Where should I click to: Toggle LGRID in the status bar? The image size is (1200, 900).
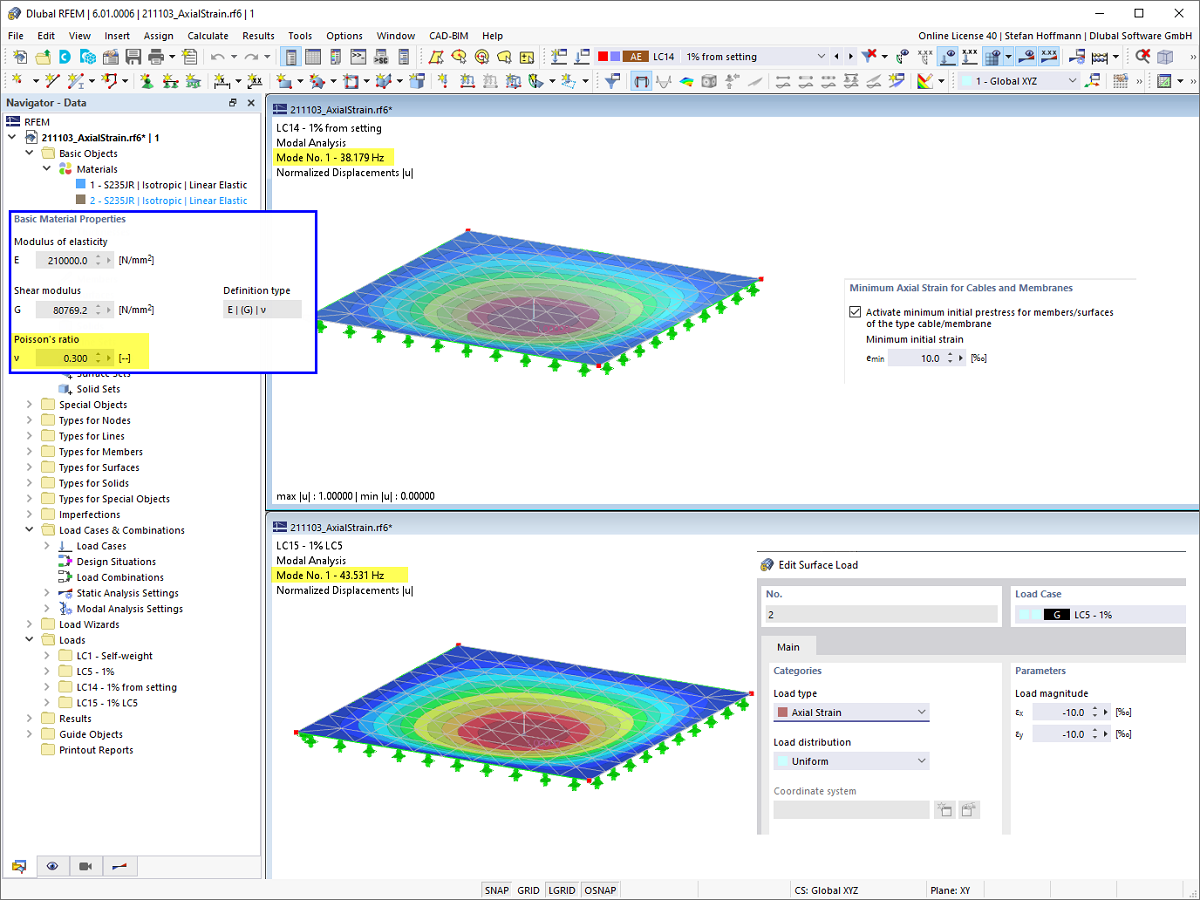(562, 890)
